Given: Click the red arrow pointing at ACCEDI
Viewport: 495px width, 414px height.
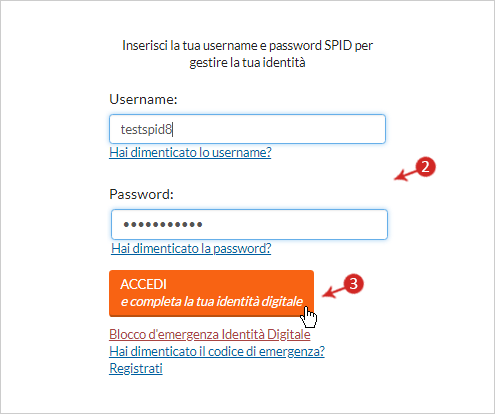Looking at the screenshot, I should [x=333, y=292].
